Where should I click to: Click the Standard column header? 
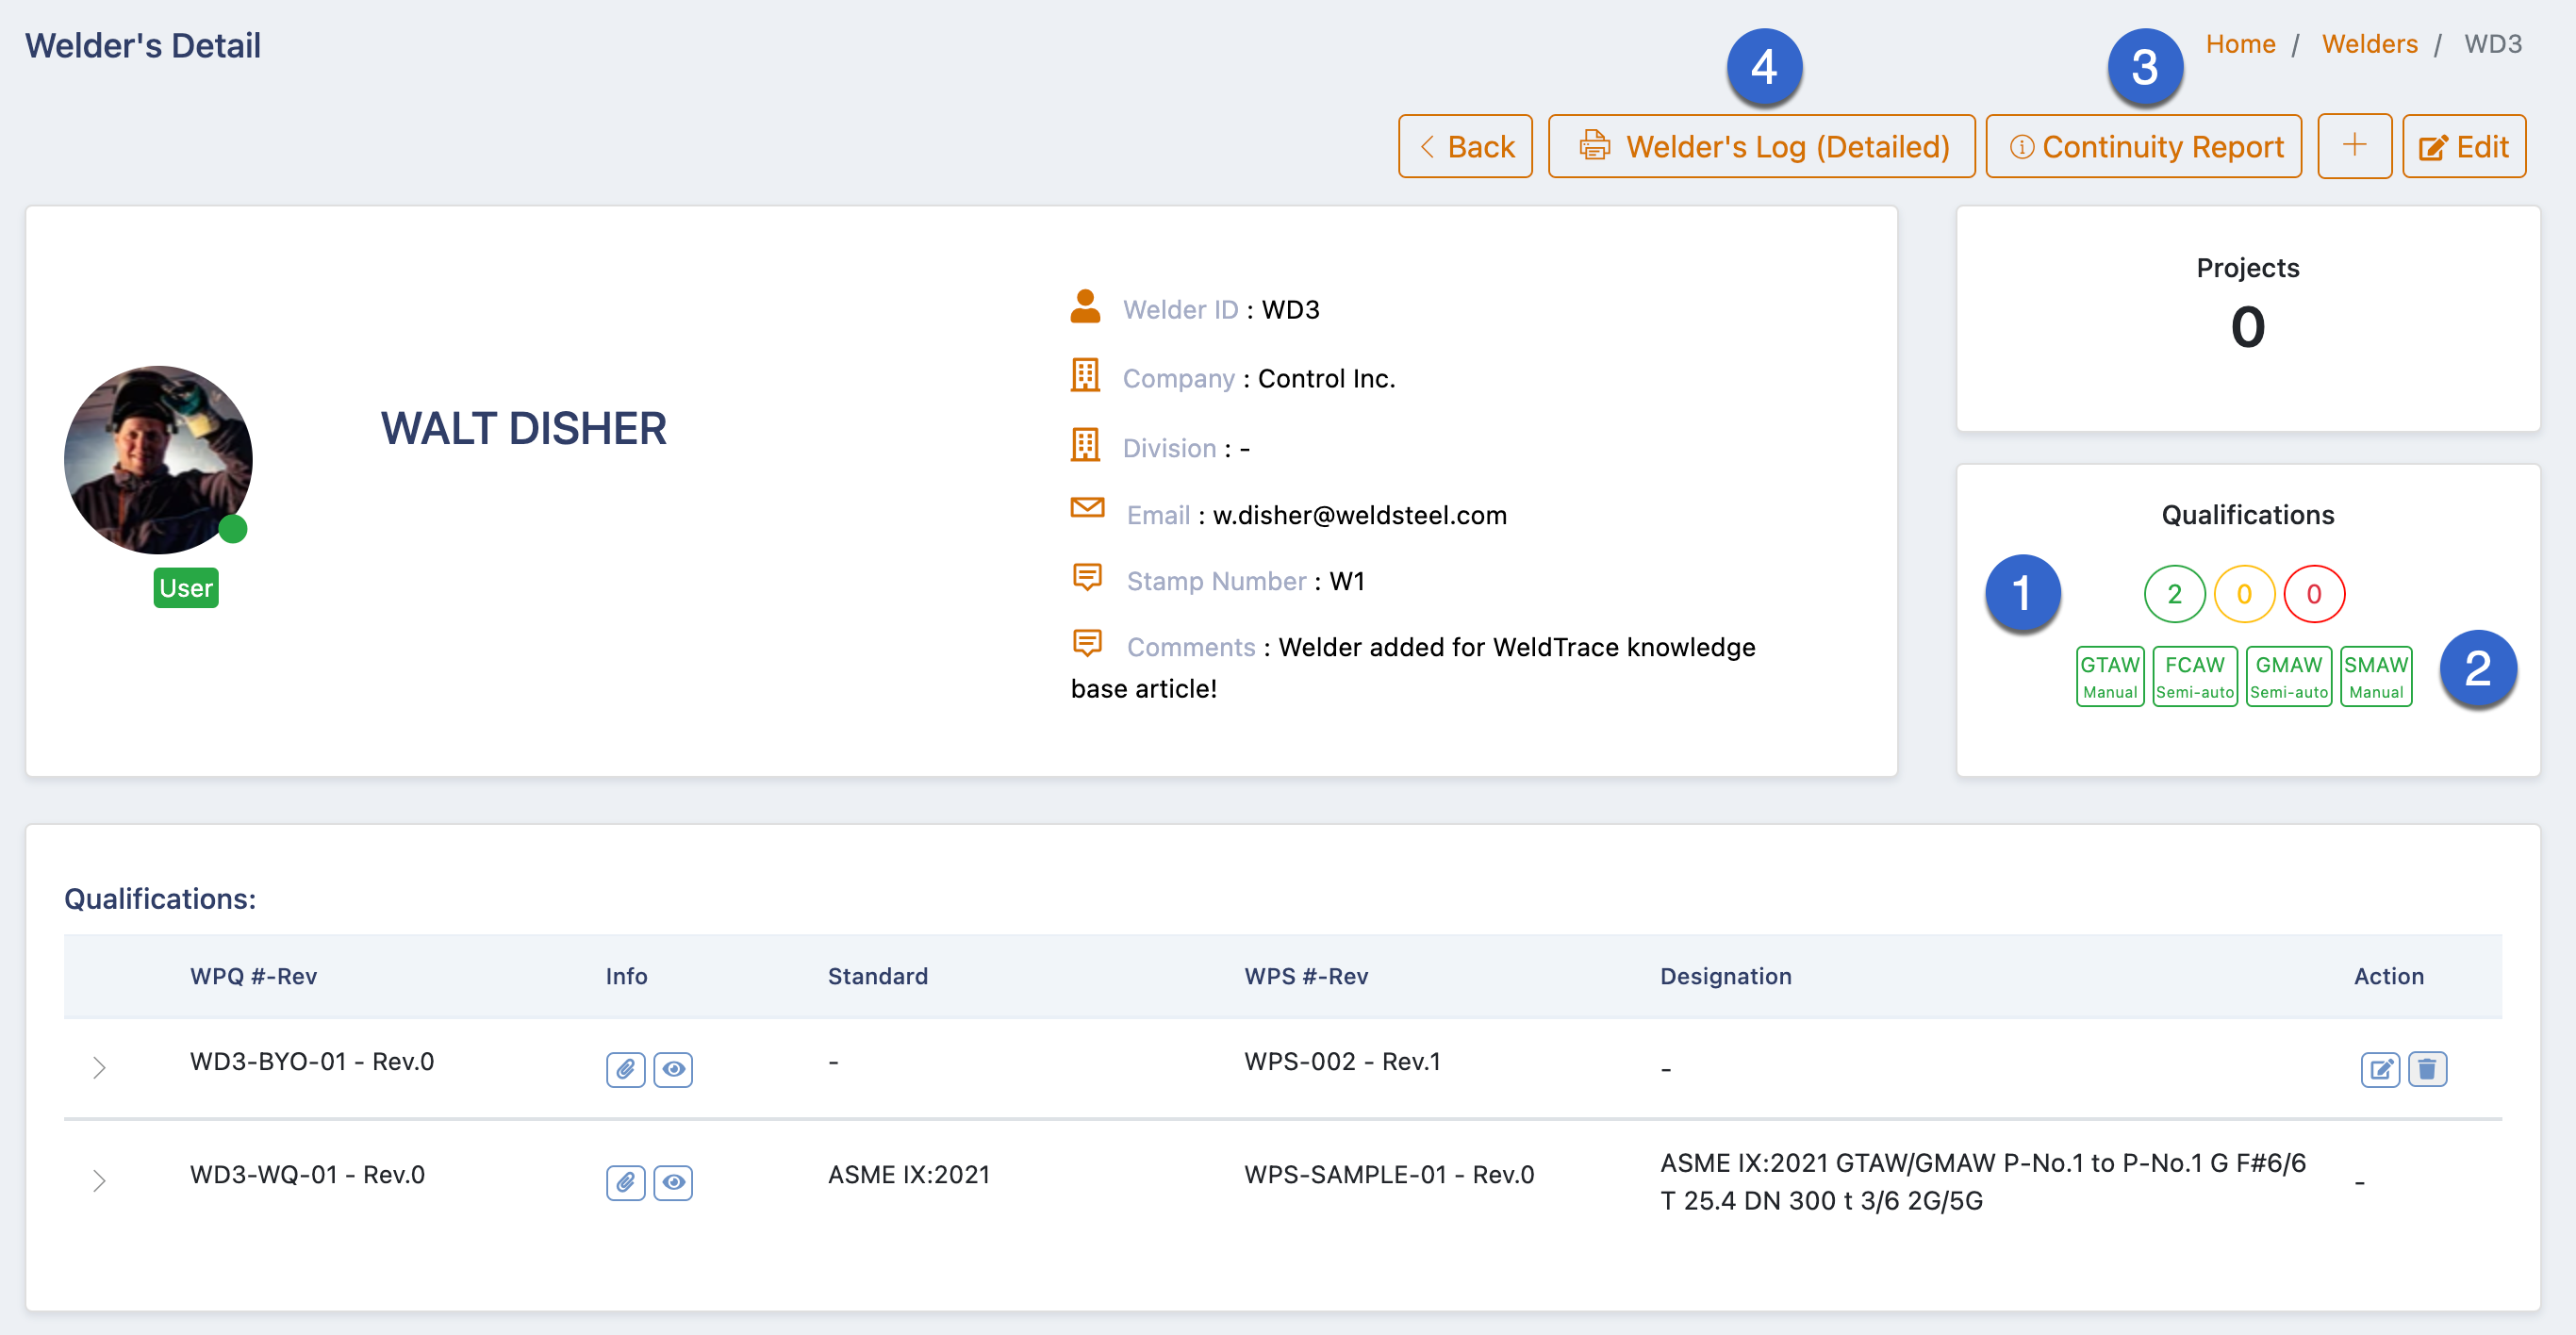(877, 976)
